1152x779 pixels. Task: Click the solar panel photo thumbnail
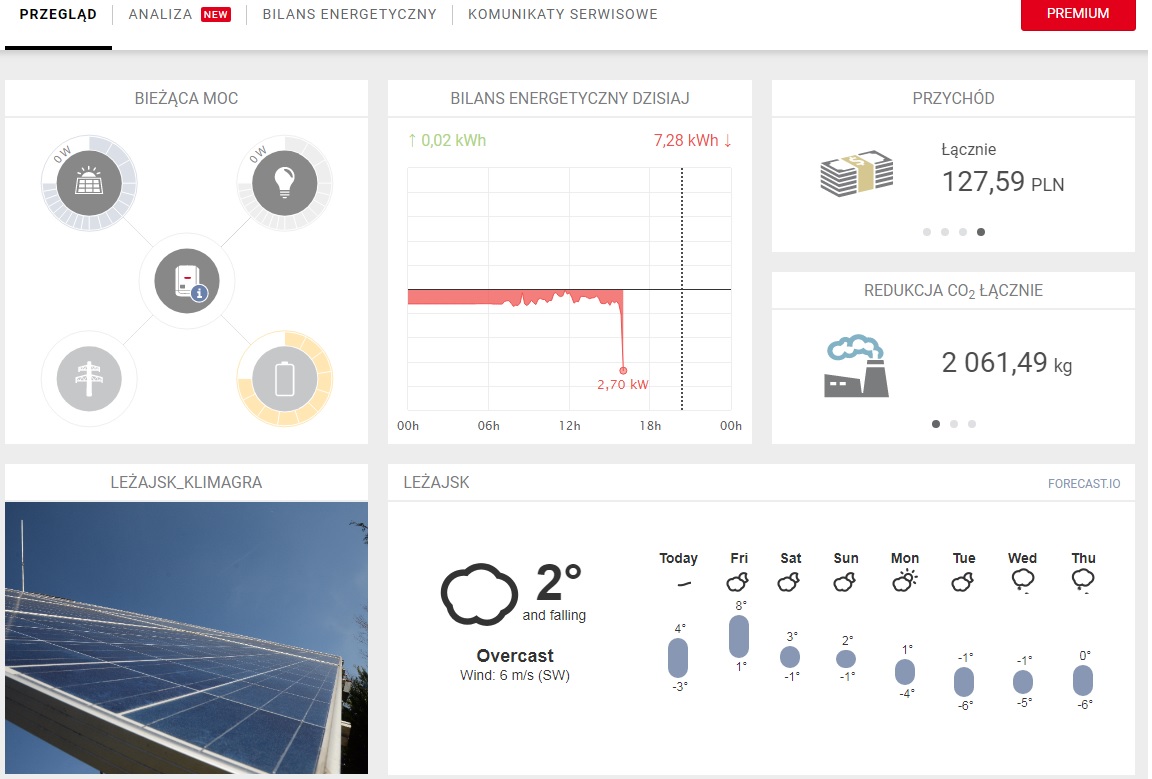coord(187,638)
